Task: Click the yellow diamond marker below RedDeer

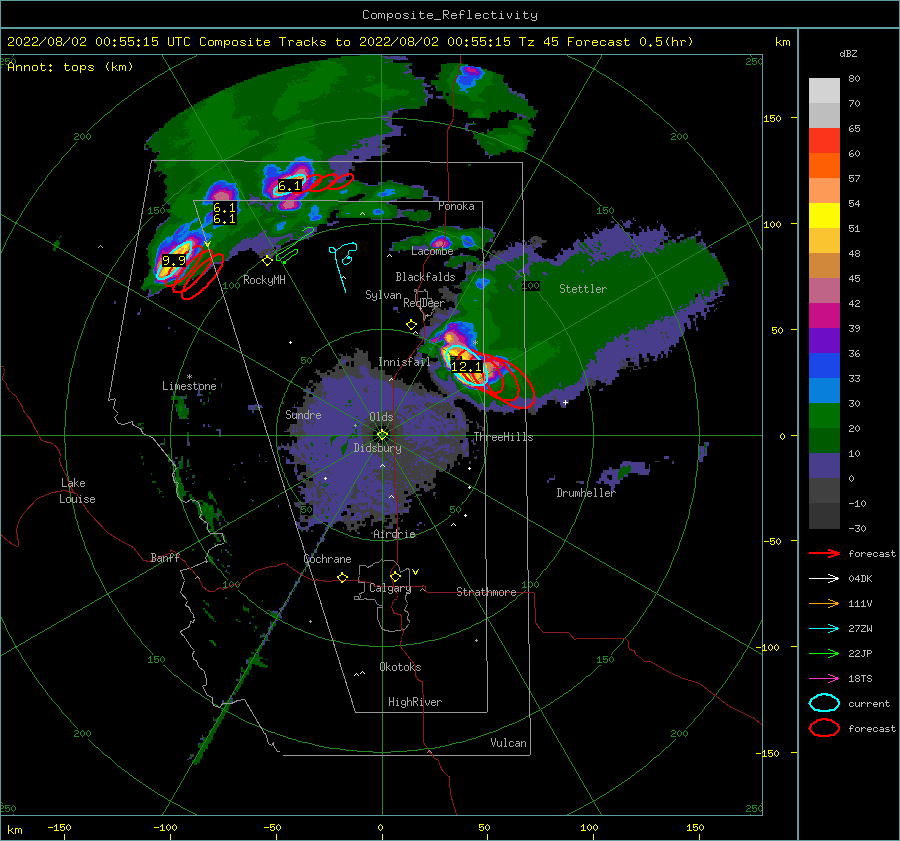Action: coord(411,325)
